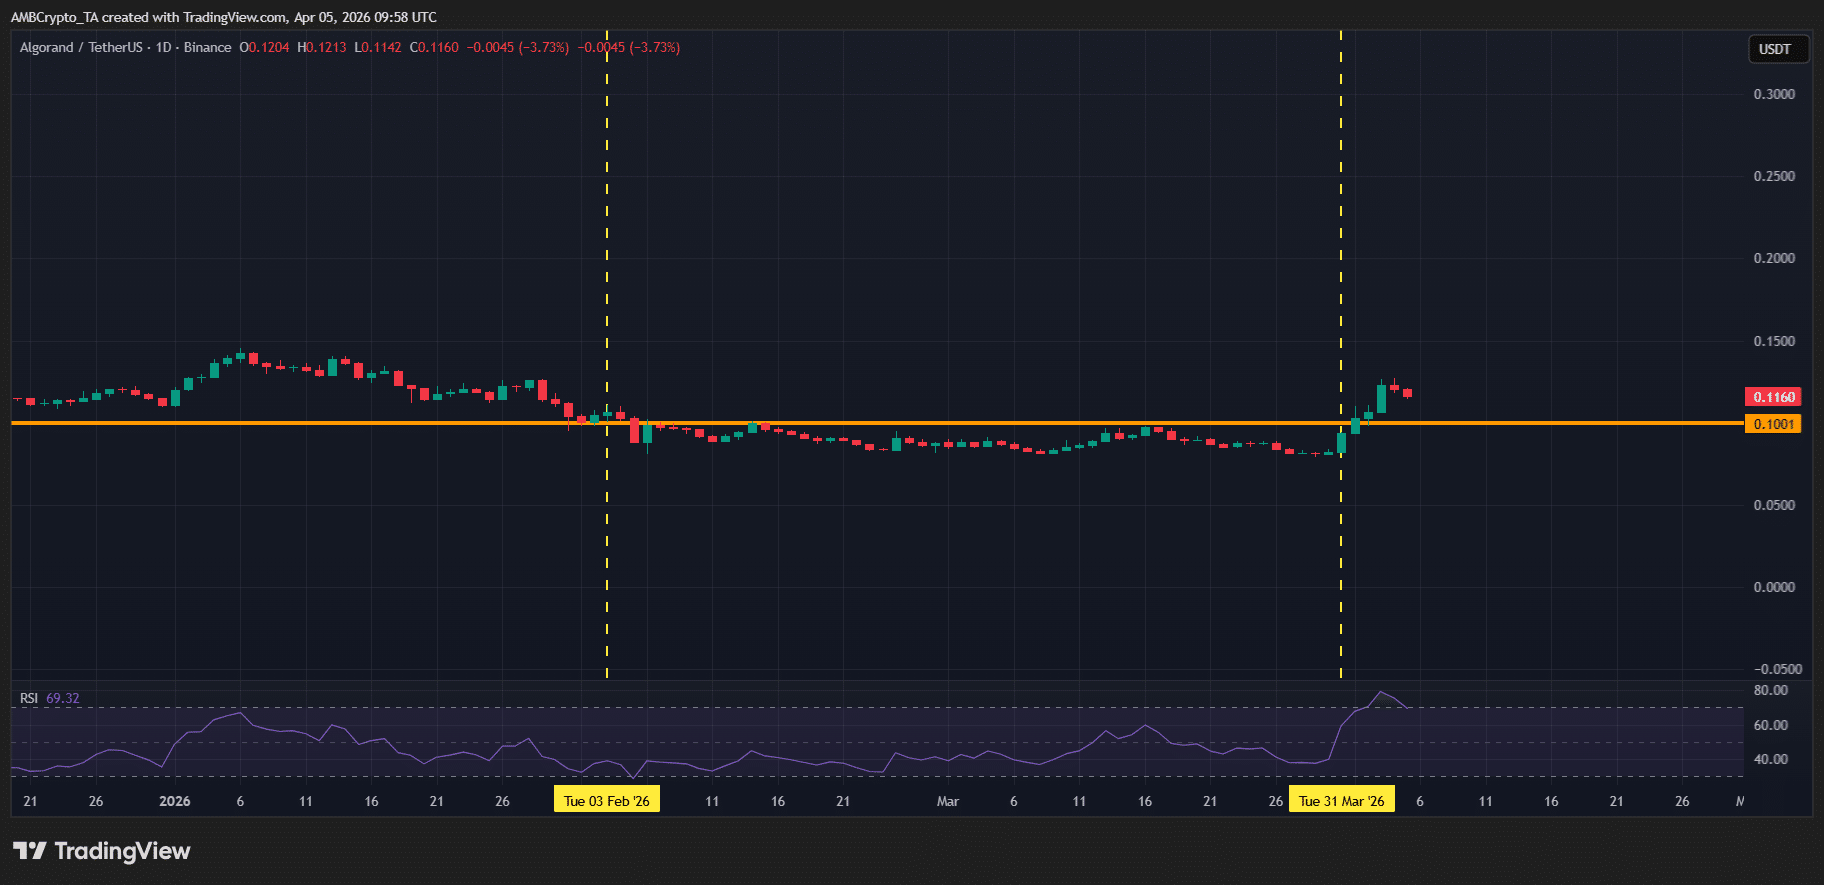The width and height of the screenshot is (1824, 885).
Task: Click the 80.00 level on RSI scale
Action: click(1770, 690)
